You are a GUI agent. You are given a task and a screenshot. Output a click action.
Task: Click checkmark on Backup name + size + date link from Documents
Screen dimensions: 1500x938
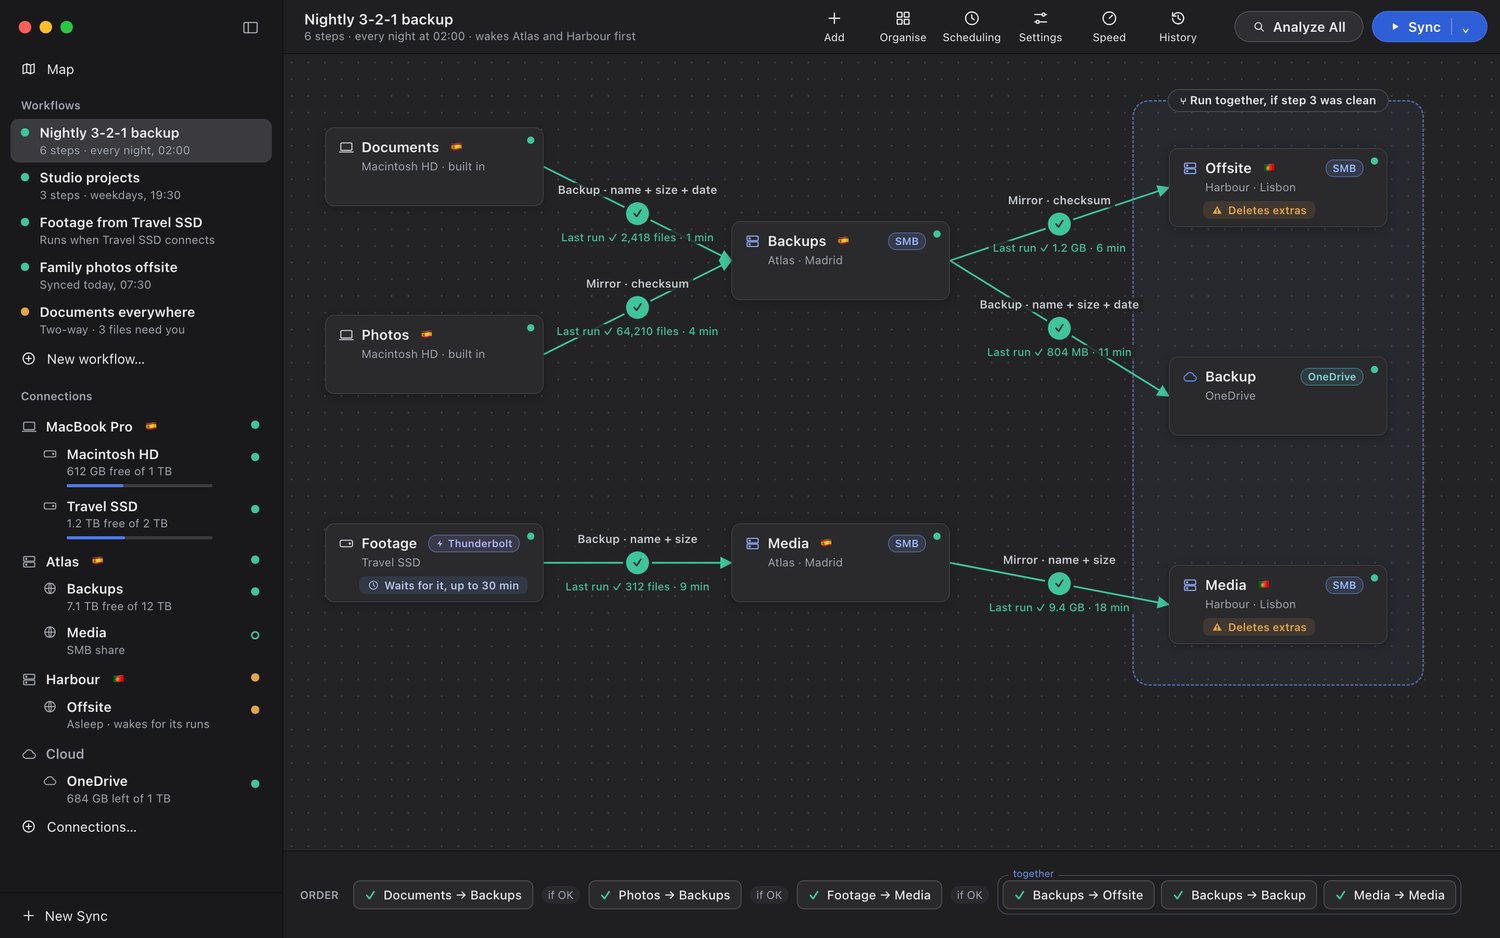pos(637,214)
